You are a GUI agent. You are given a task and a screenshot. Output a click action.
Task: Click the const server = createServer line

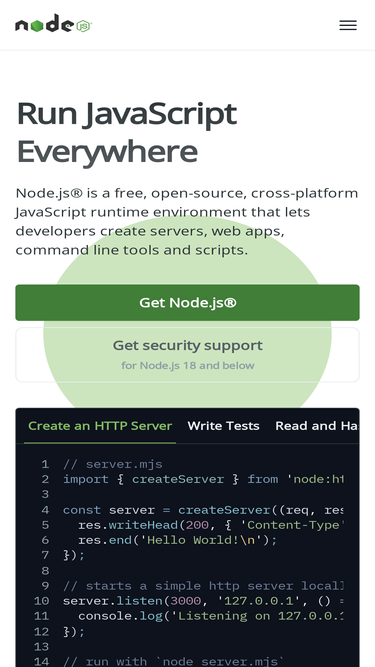click(203, 510)
